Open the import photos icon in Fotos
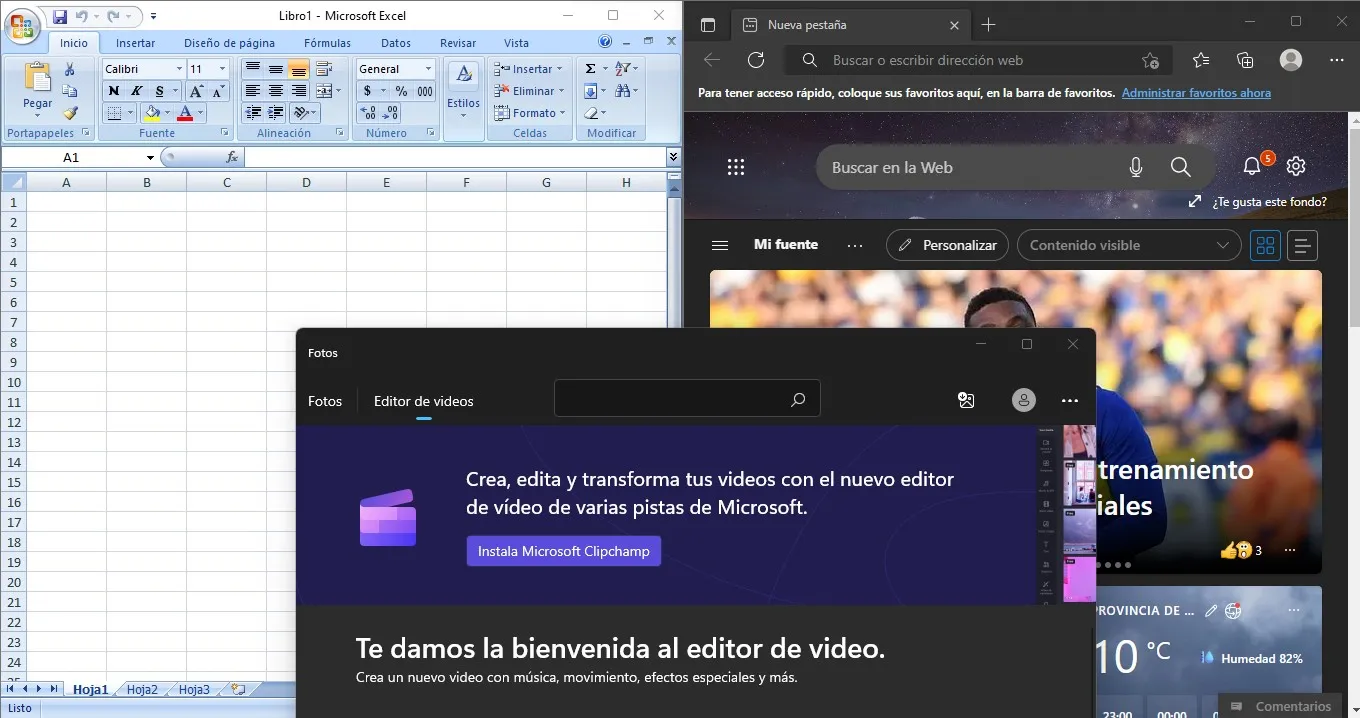The width and height of the screenshot is (1360, 718). click(966, 399)
